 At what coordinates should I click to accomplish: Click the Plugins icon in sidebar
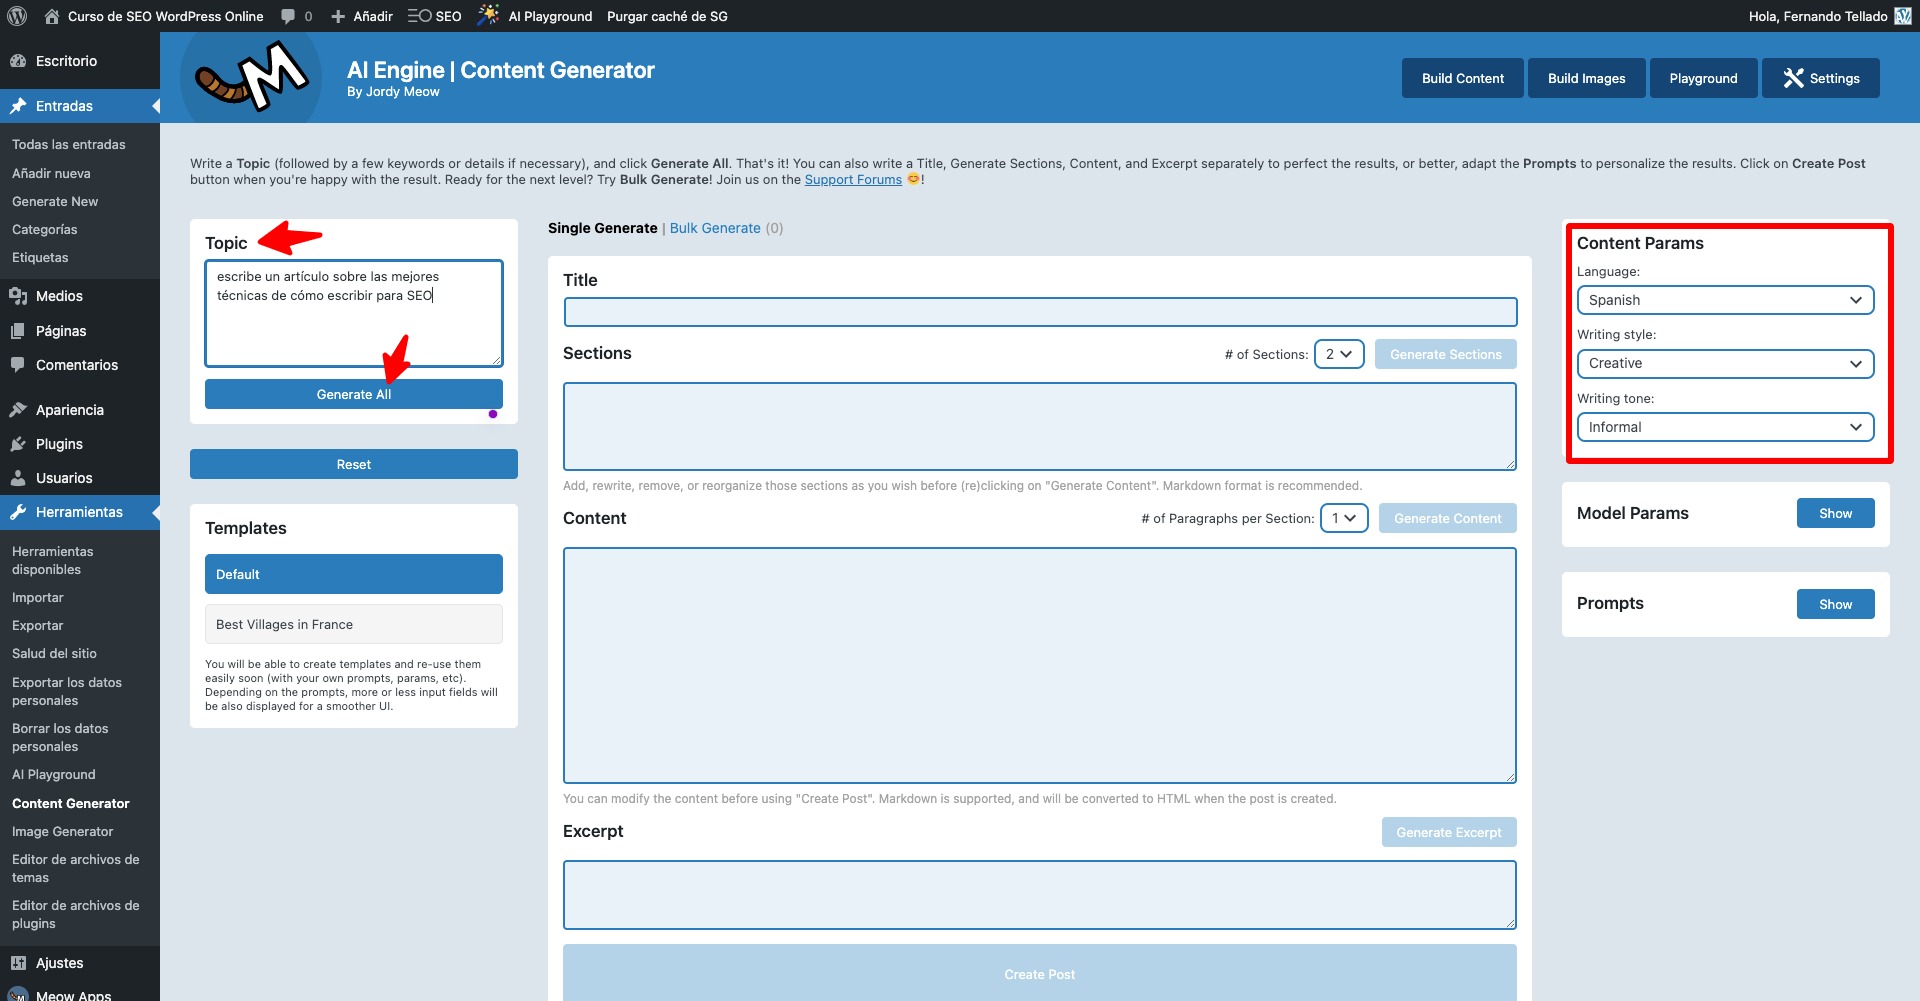(18, 444)
